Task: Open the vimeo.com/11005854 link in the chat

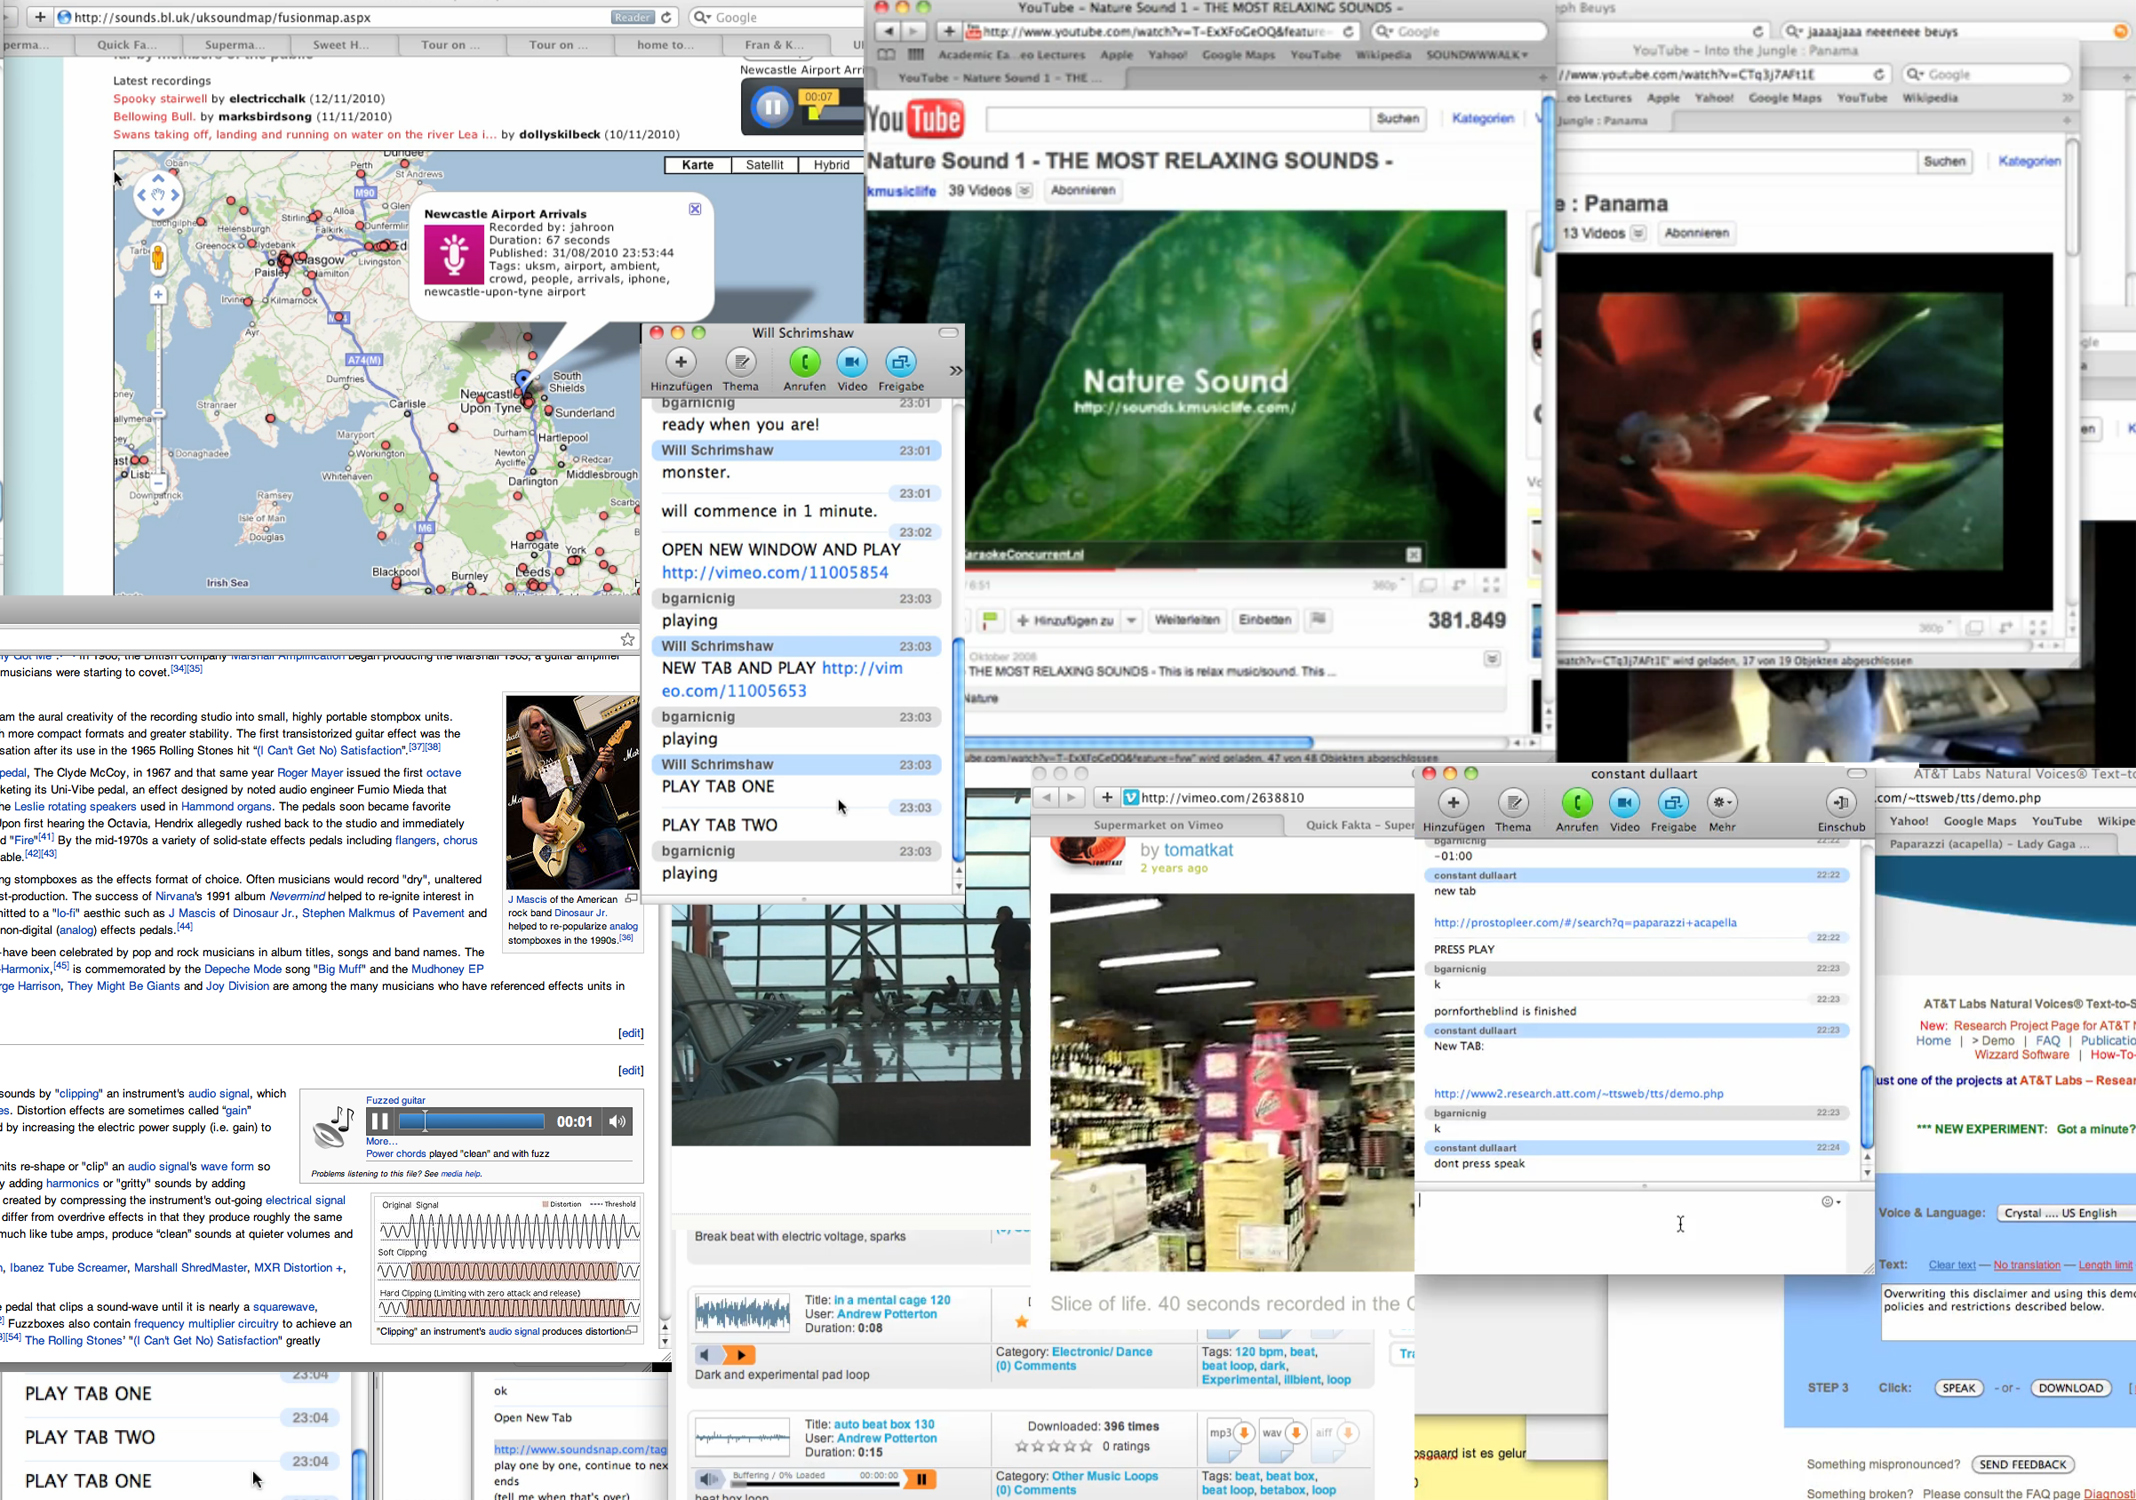Action: [775, 573]
